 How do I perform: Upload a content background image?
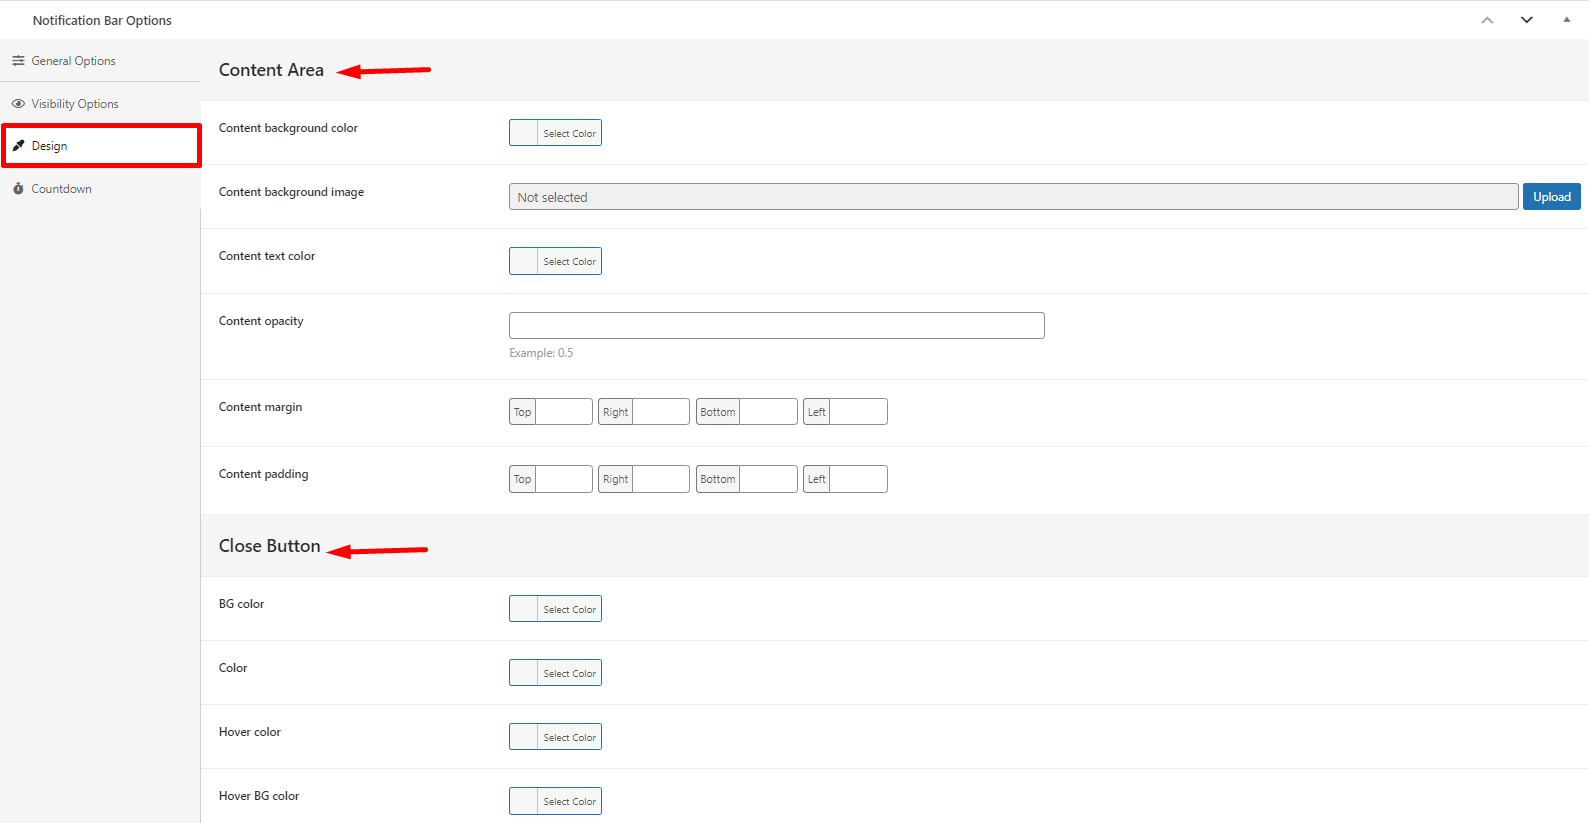pos(1551,197)
